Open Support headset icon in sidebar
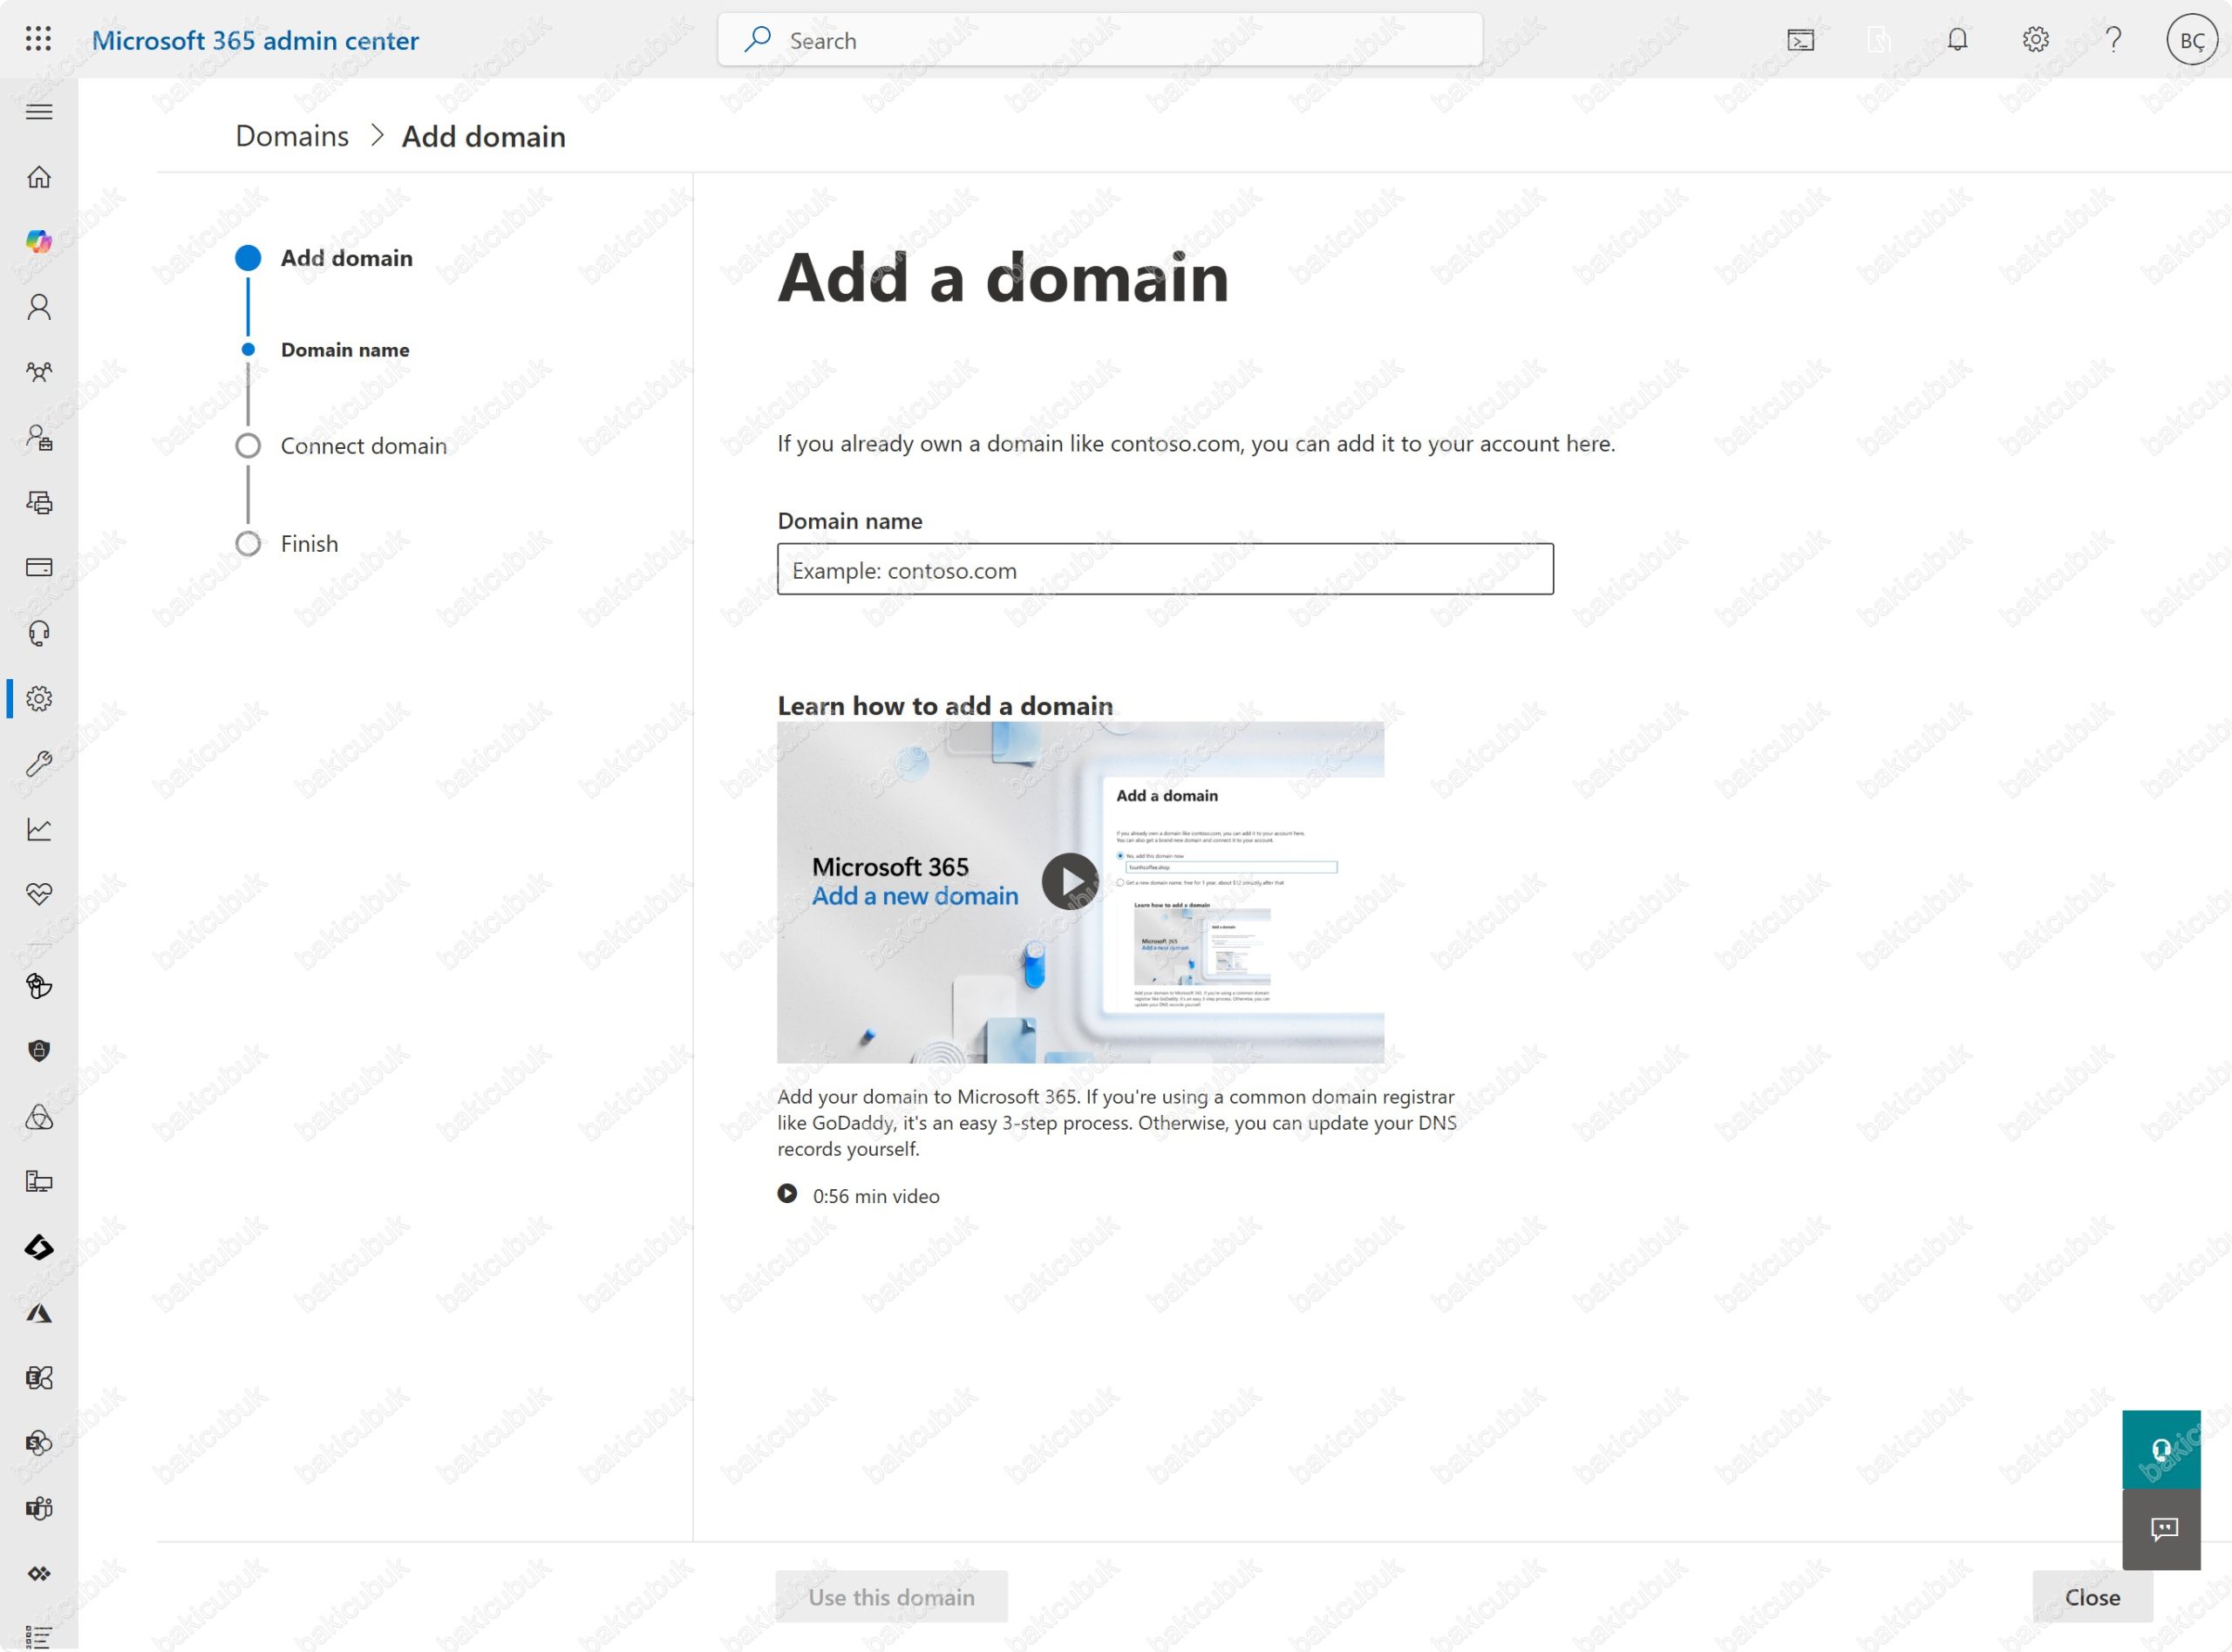 [x=39, y=633]
